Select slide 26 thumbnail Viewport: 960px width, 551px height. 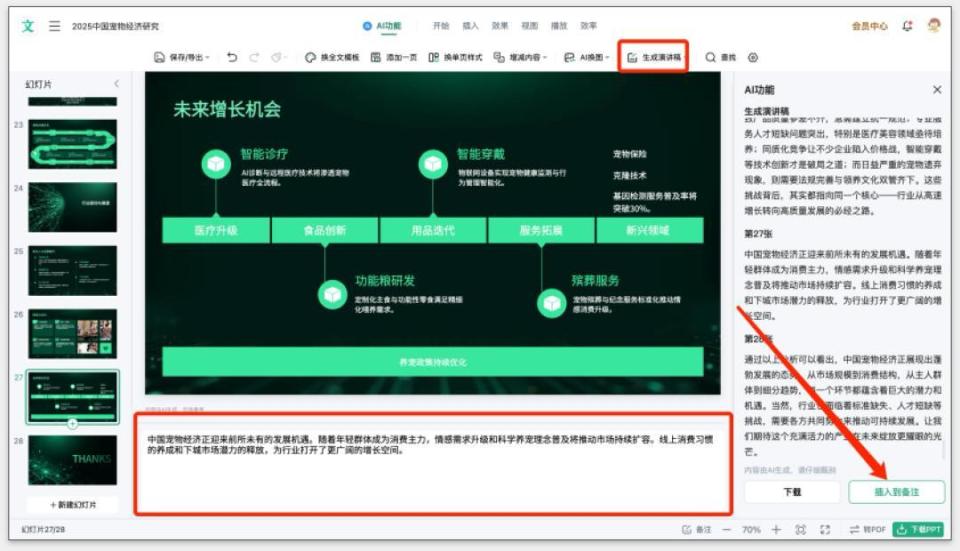[x=72, y=334]
